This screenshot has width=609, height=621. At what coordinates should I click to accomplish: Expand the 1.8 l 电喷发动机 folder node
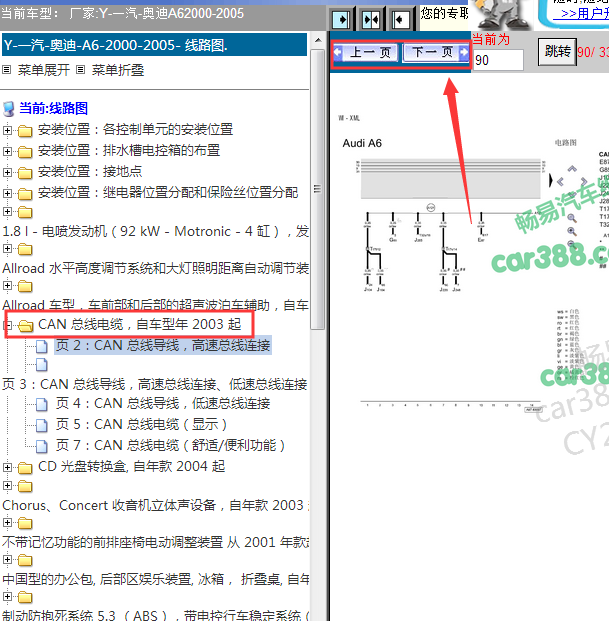7,211
